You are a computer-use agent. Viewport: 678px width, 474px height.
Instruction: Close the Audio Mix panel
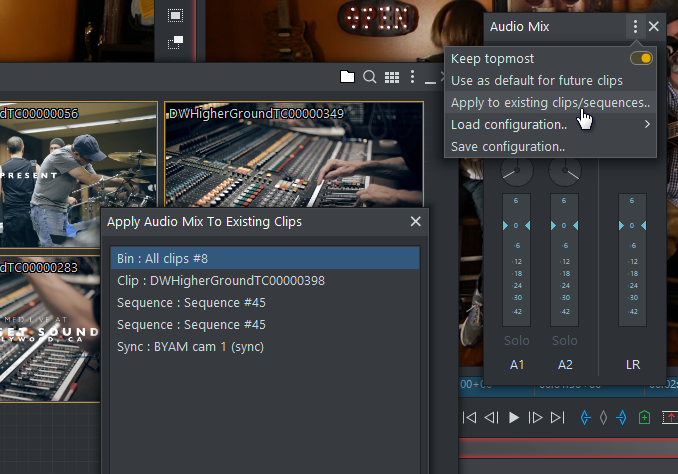pyautogui.click(x=654, y=27)
